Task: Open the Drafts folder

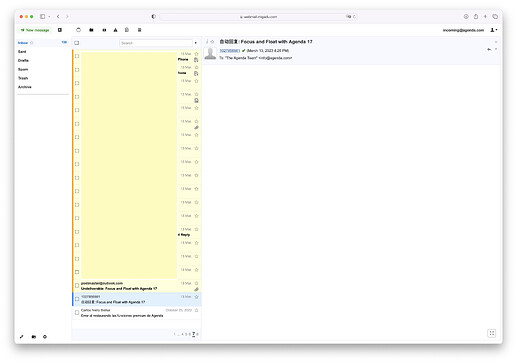Action: point(23,60)
